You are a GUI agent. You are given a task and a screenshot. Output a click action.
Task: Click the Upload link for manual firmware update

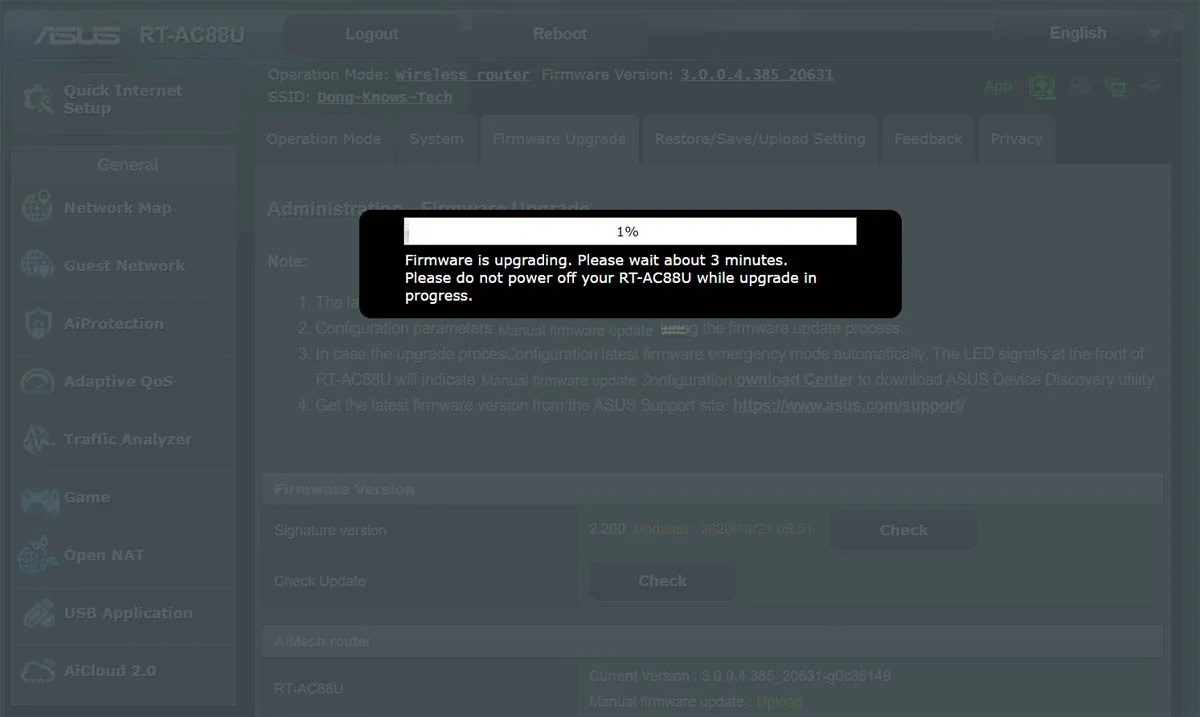779,702
